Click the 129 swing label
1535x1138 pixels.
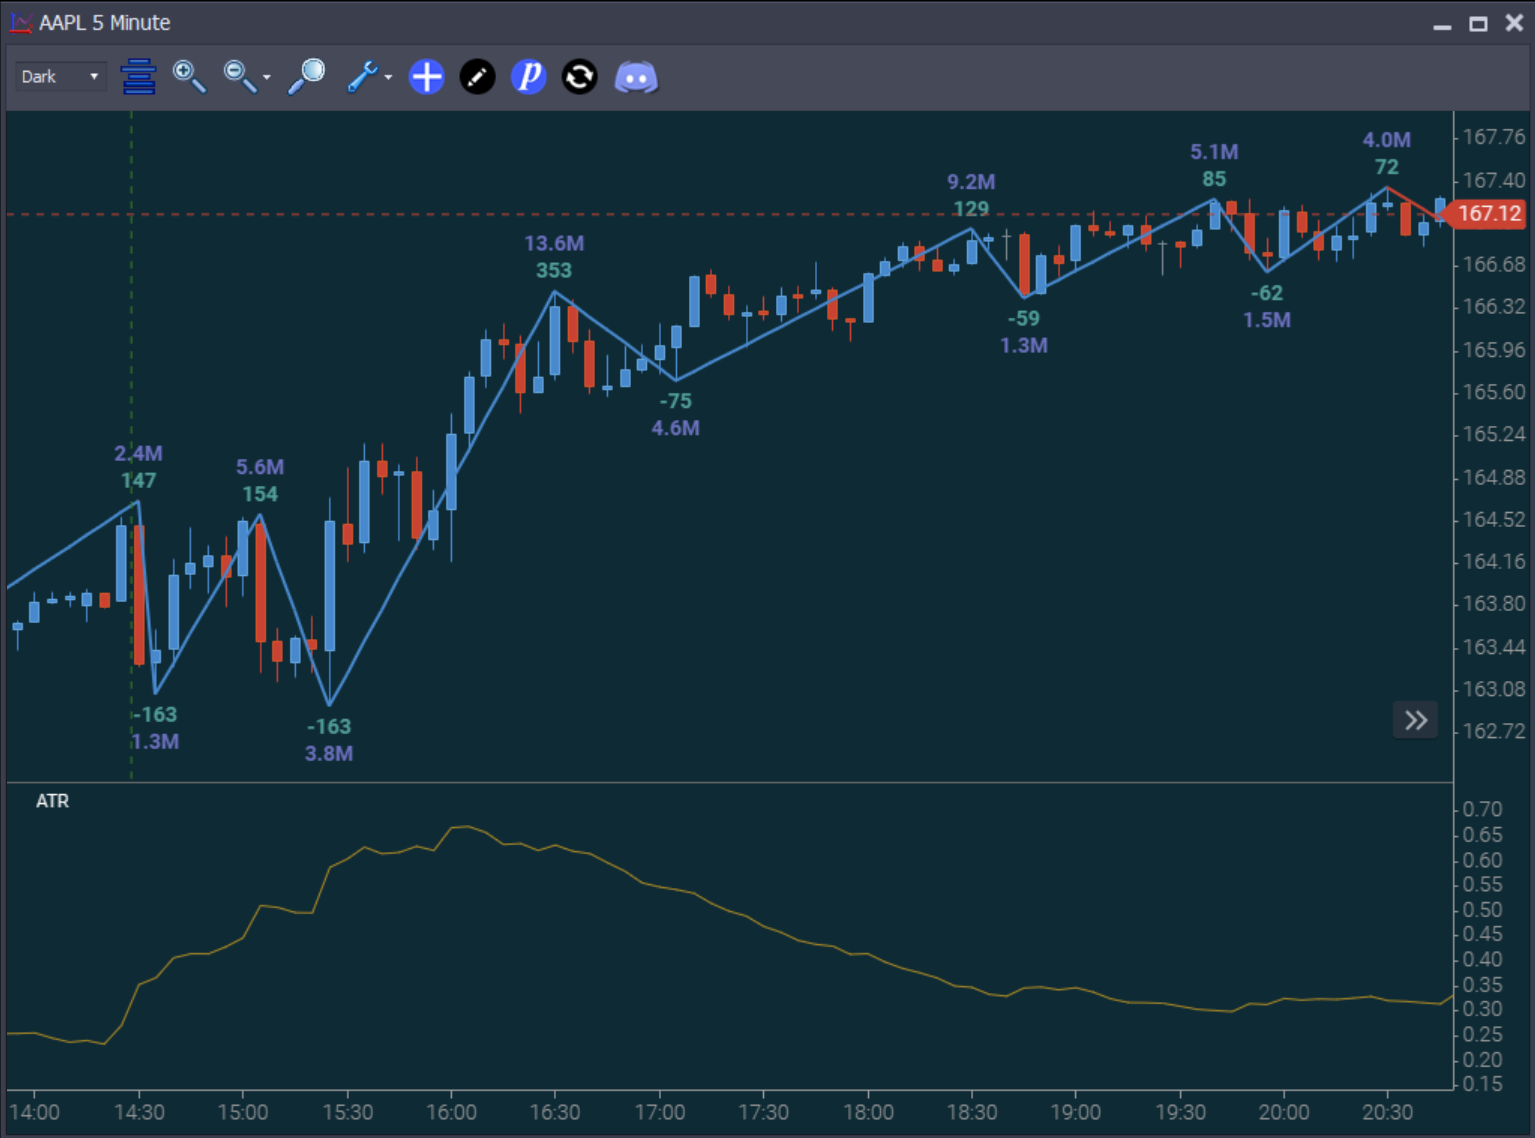pyautogui.click(x=971, y=209)
